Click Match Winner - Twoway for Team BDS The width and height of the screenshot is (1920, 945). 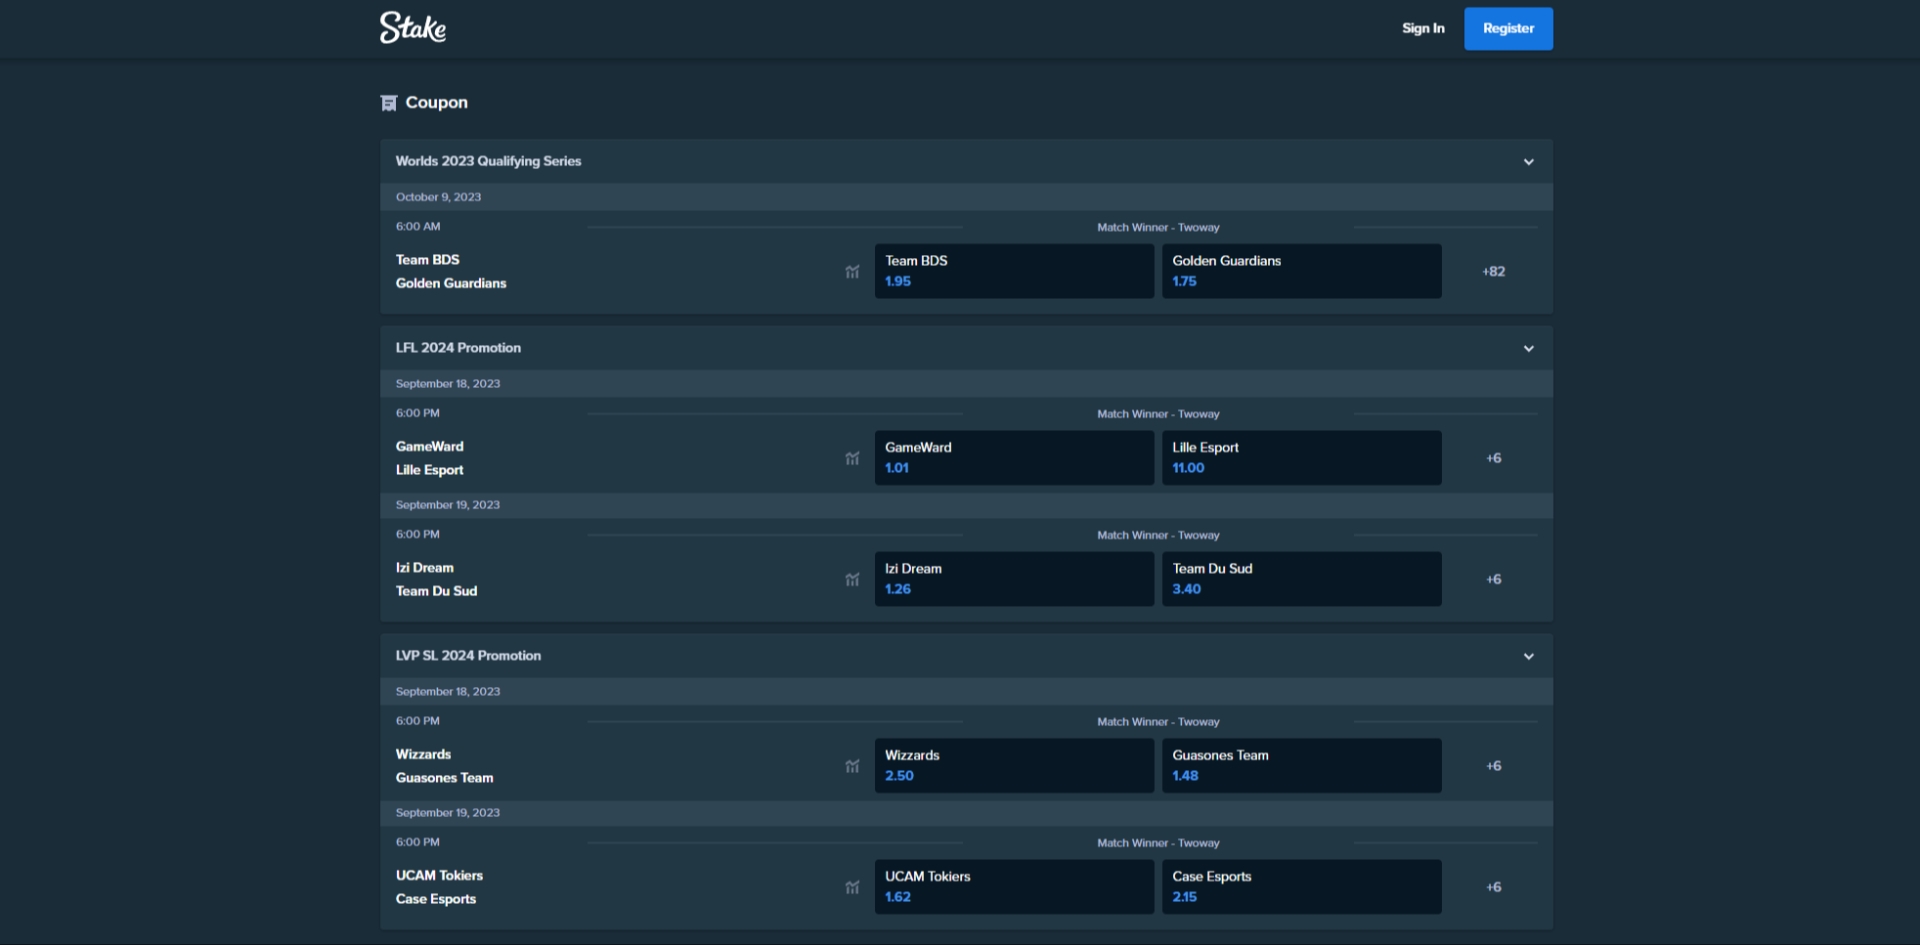1158,228
